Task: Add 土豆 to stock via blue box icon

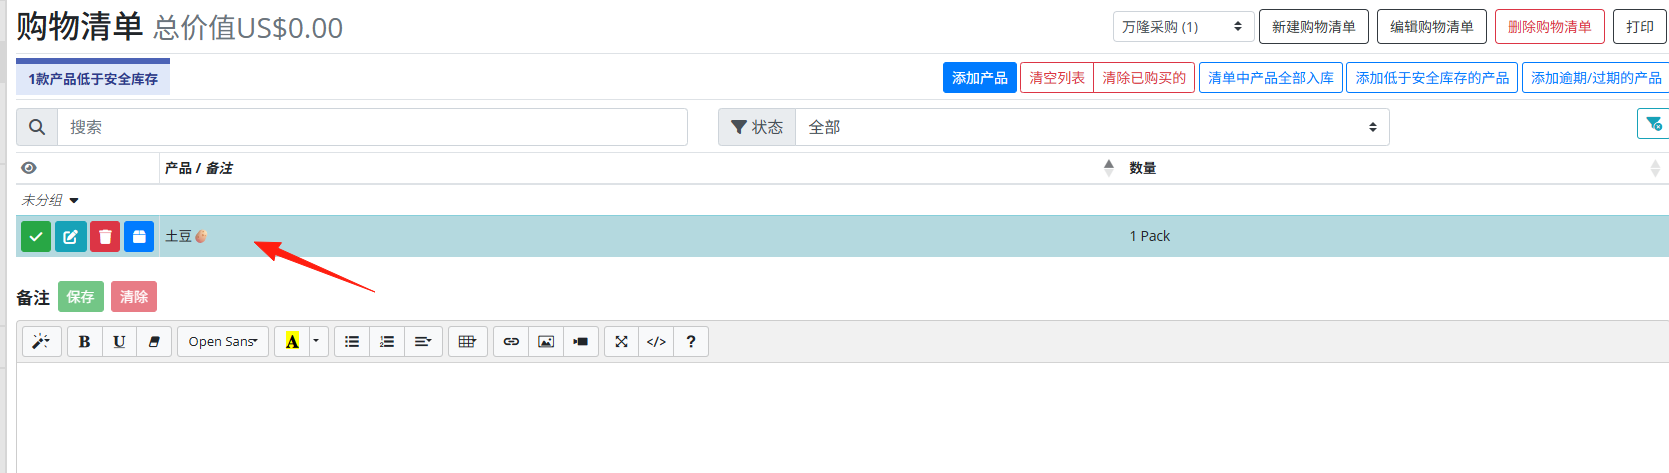Action: pos(139,236)
